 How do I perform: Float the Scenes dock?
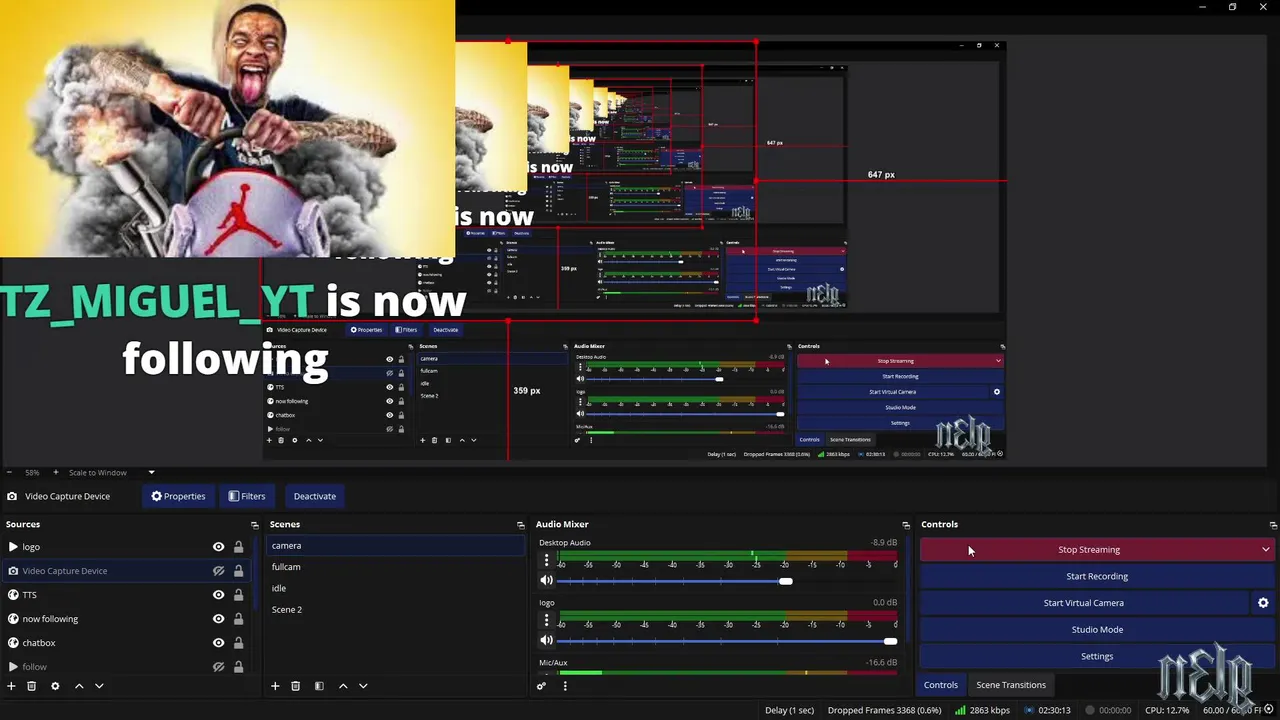pyautogui.click(x=520, y=525)
